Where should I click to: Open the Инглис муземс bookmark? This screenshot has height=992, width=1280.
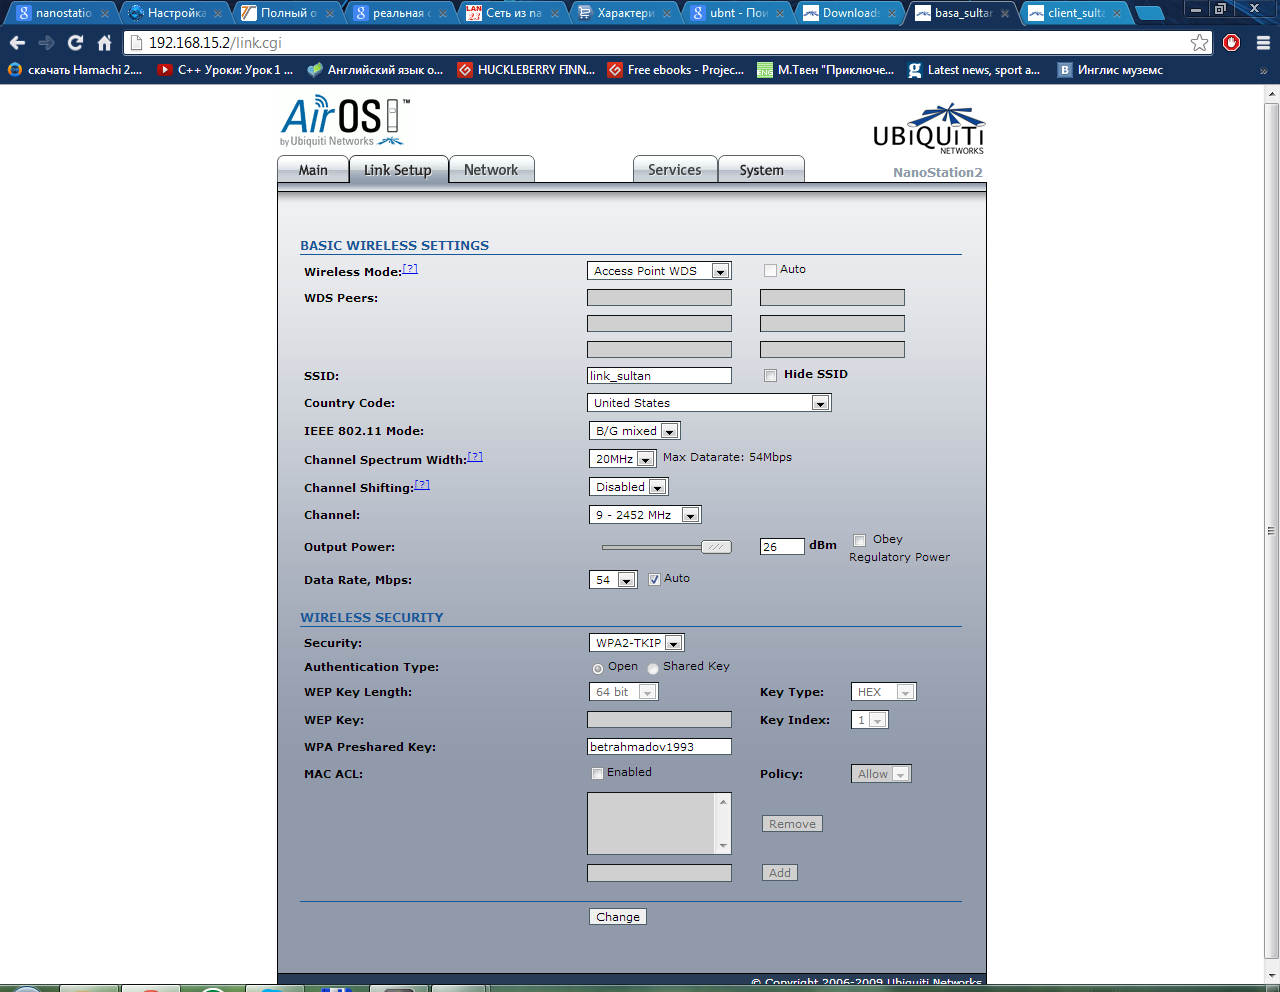[x=1111, y=70]
